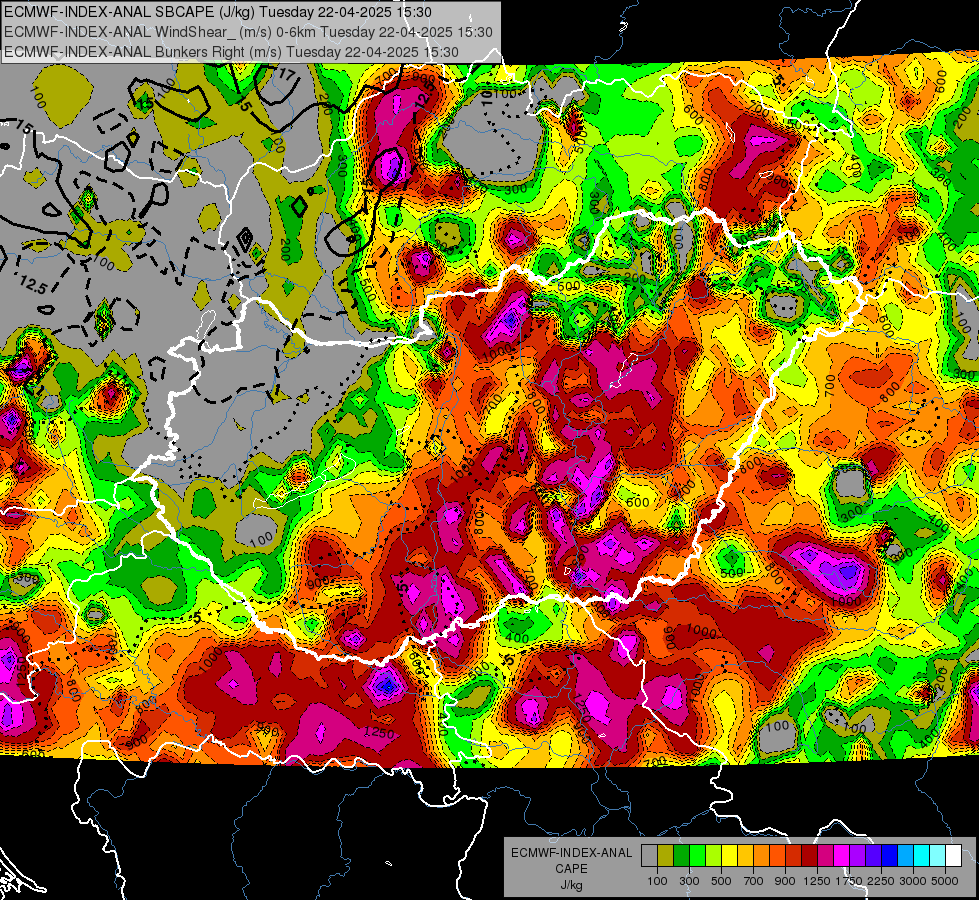The height and width of the screenshot is (900, 979).
Task: Select the sky blue legend swatch before 3000
Action: coord(905,855)
